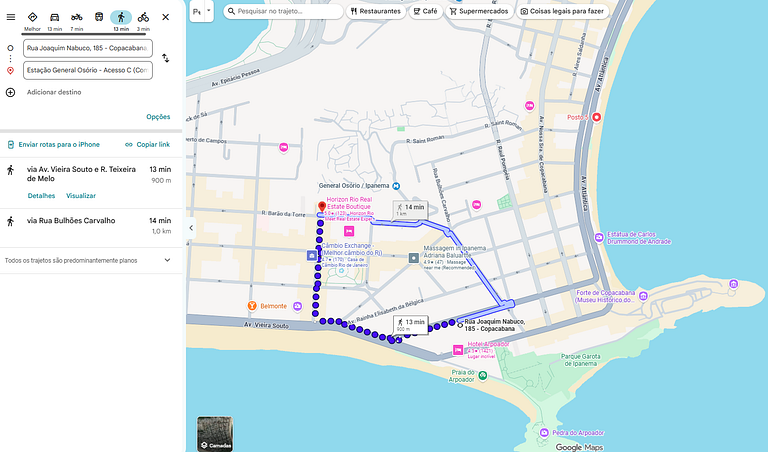Click the '13 min' route label on map
The image size is (768, 452).
point(410,324)
